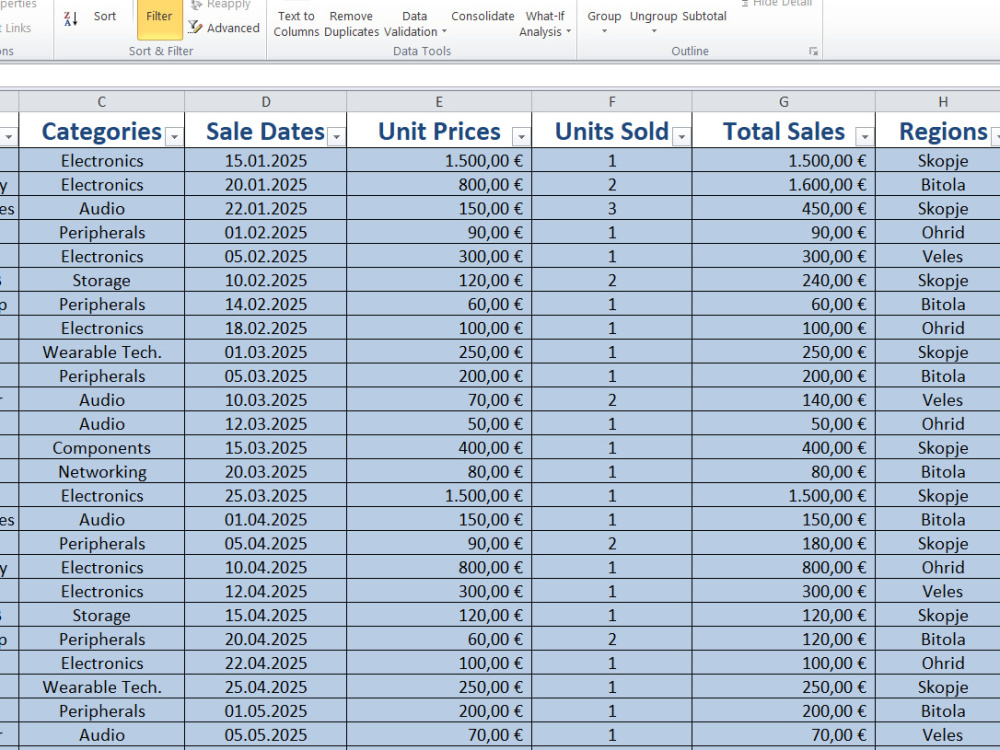Click Consolidate

[483, 16]
